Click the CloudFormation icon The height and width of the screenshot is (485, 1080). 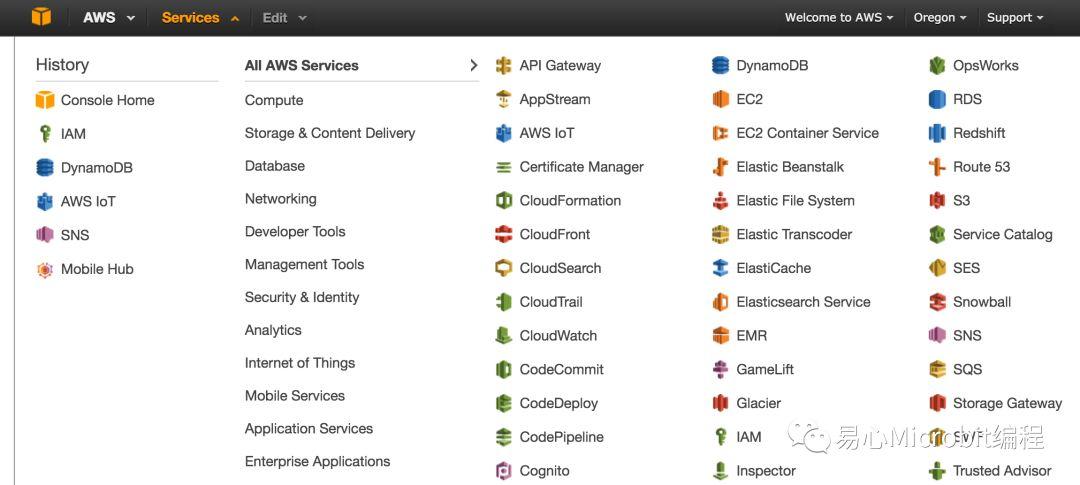pos(503,200)
